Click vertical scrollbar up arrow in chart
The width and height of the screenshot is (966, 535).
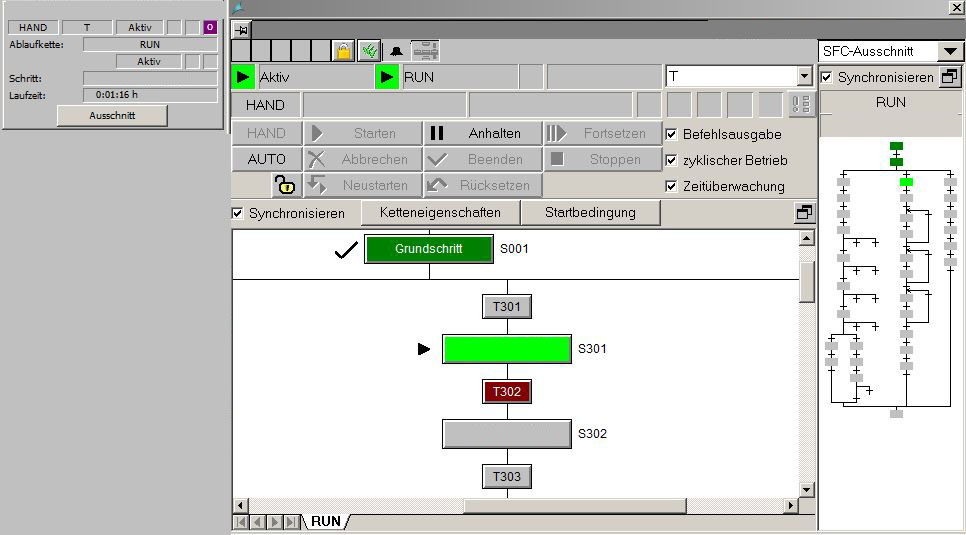(806, 239)
